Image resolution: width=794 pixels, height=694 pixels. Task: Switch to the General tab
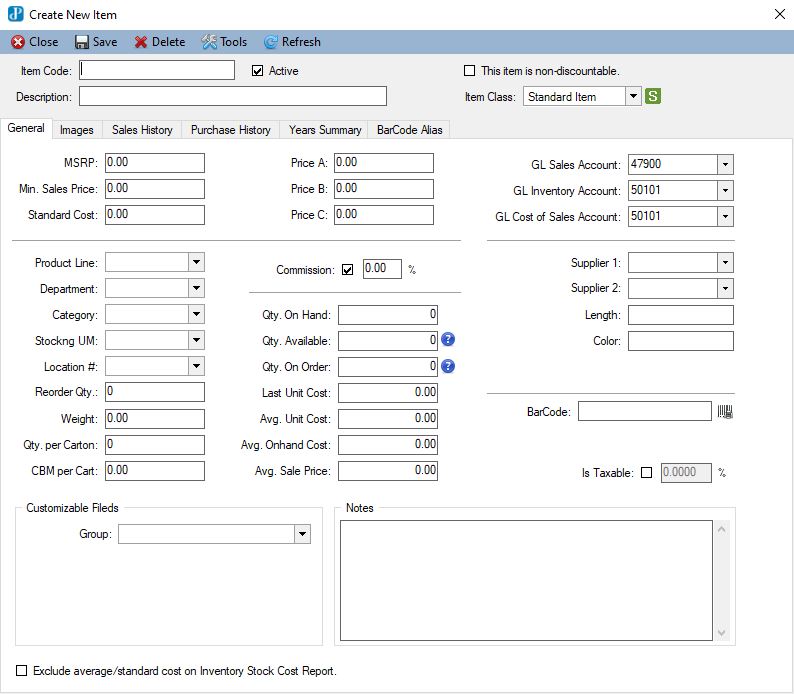point(26,128)
